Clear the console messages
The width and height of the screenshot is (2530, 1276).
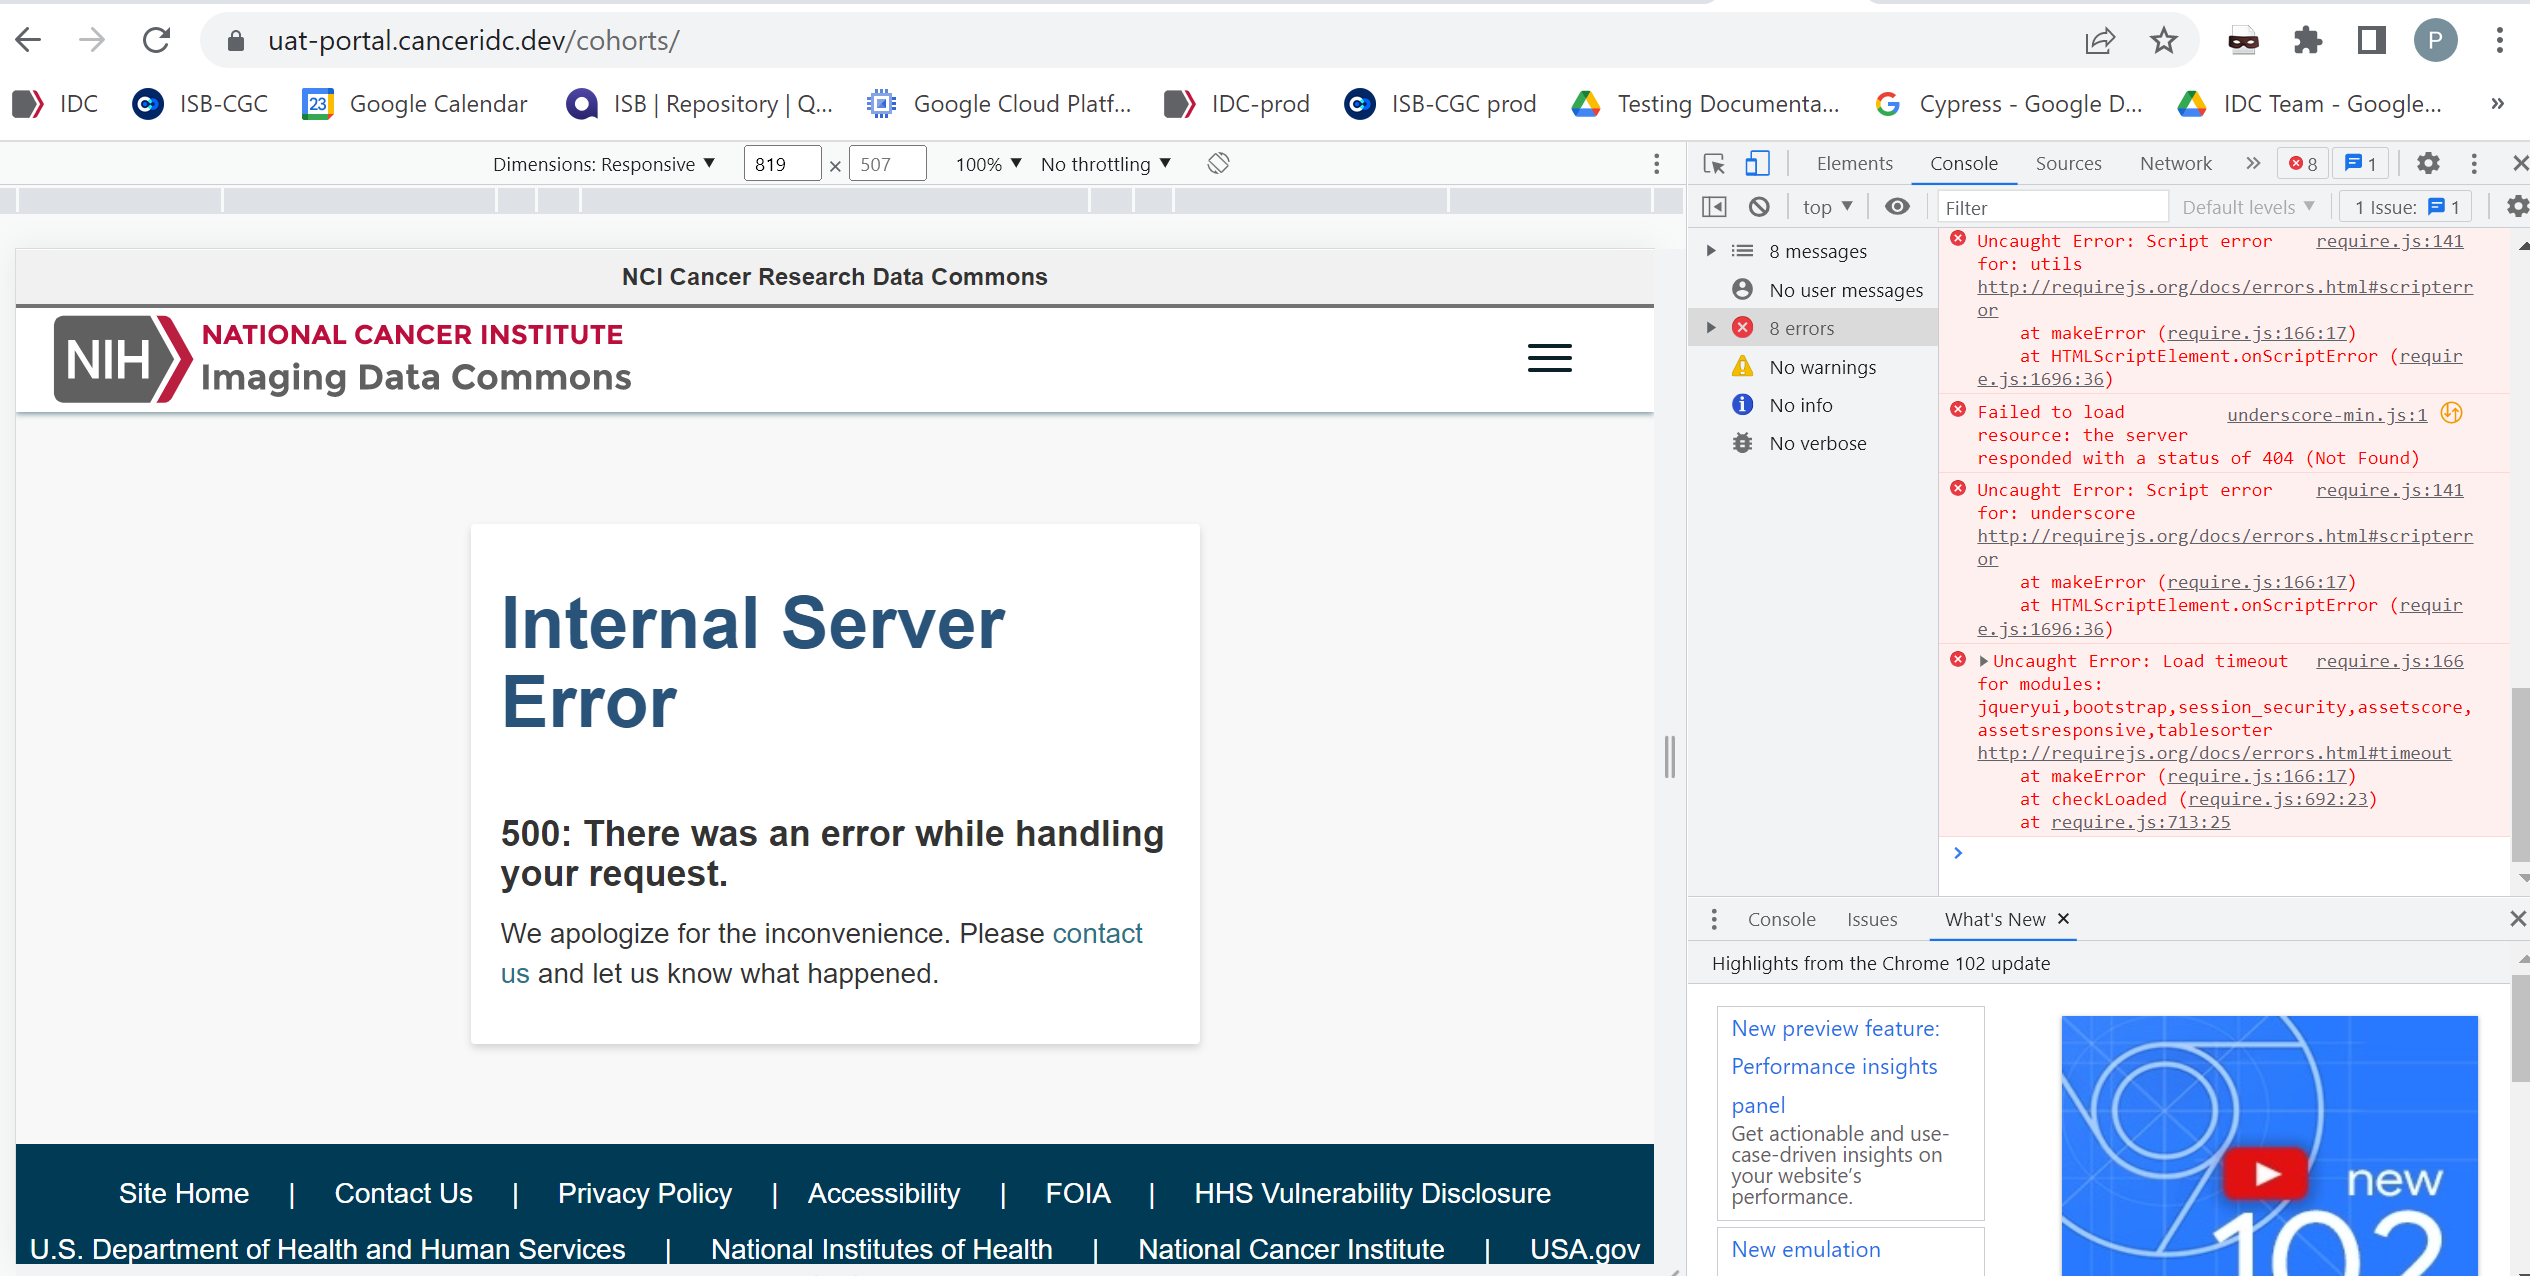coord(1760,206)
